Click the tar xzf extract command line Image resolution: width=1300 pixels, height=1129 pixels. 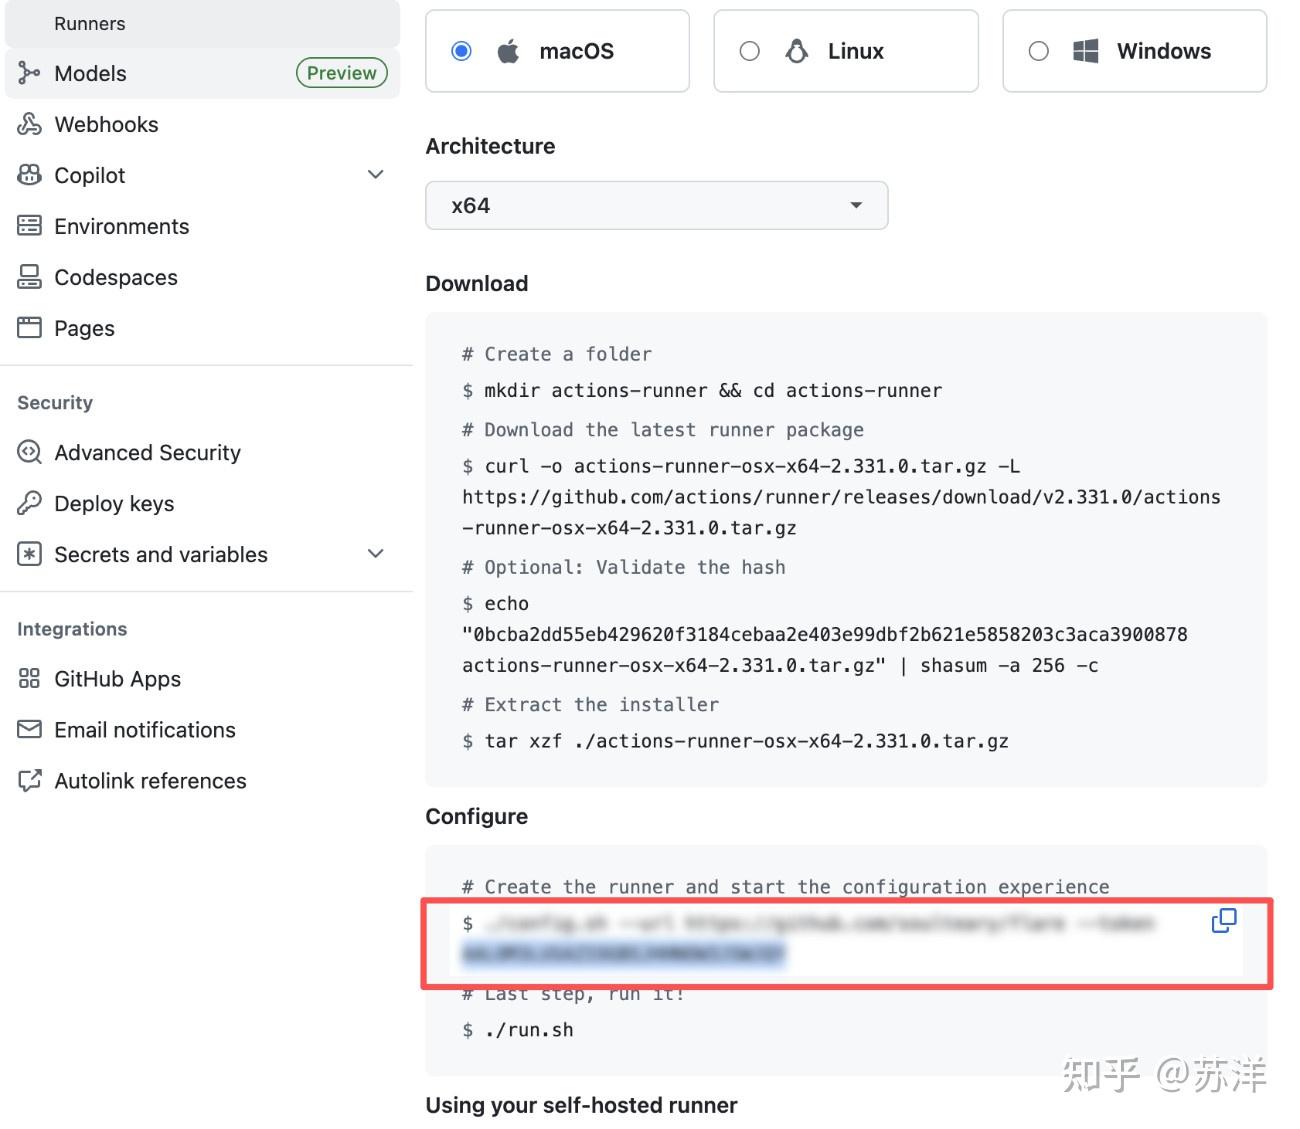(735, 741)
